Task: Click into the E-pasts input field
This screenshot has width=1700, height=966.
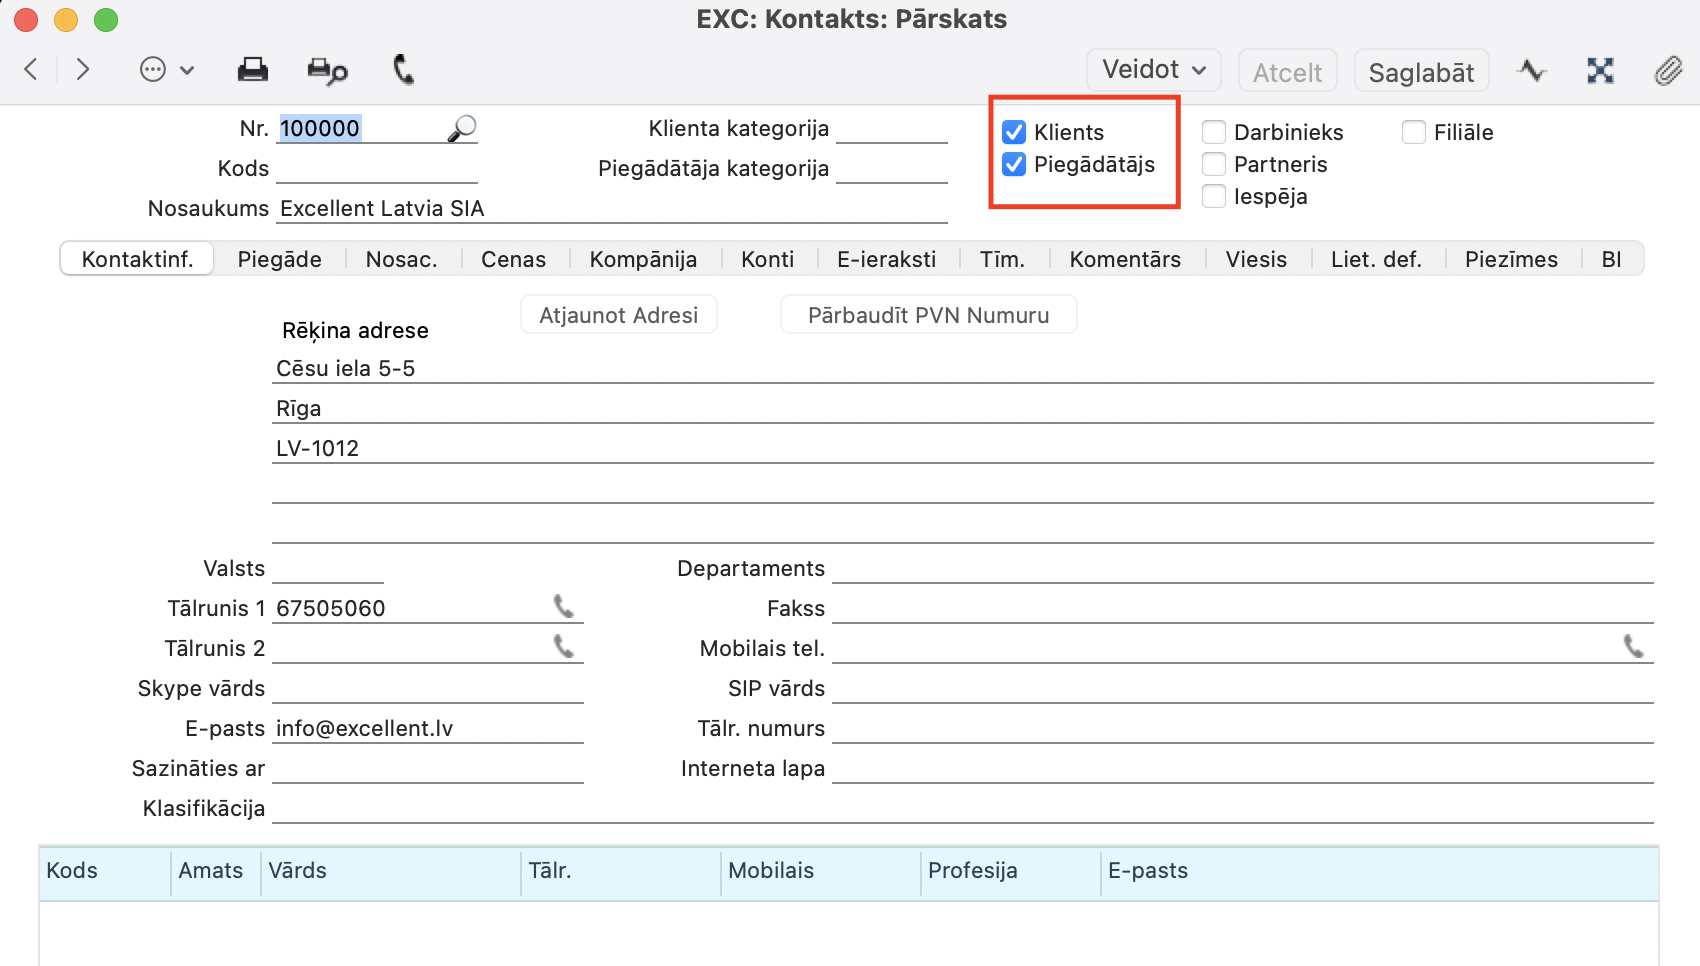Action: [x=427, y=729]
